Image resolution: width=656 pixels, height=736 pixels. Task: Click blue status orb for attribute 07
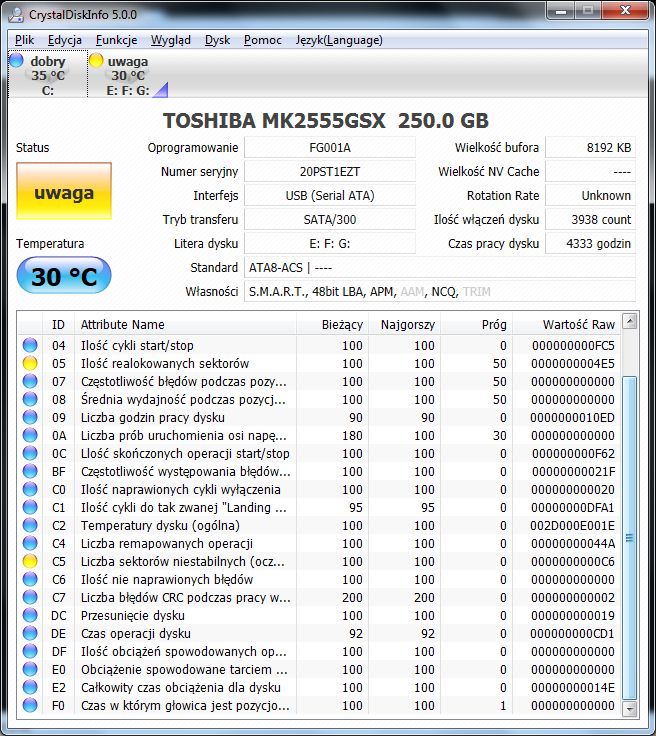30,381
